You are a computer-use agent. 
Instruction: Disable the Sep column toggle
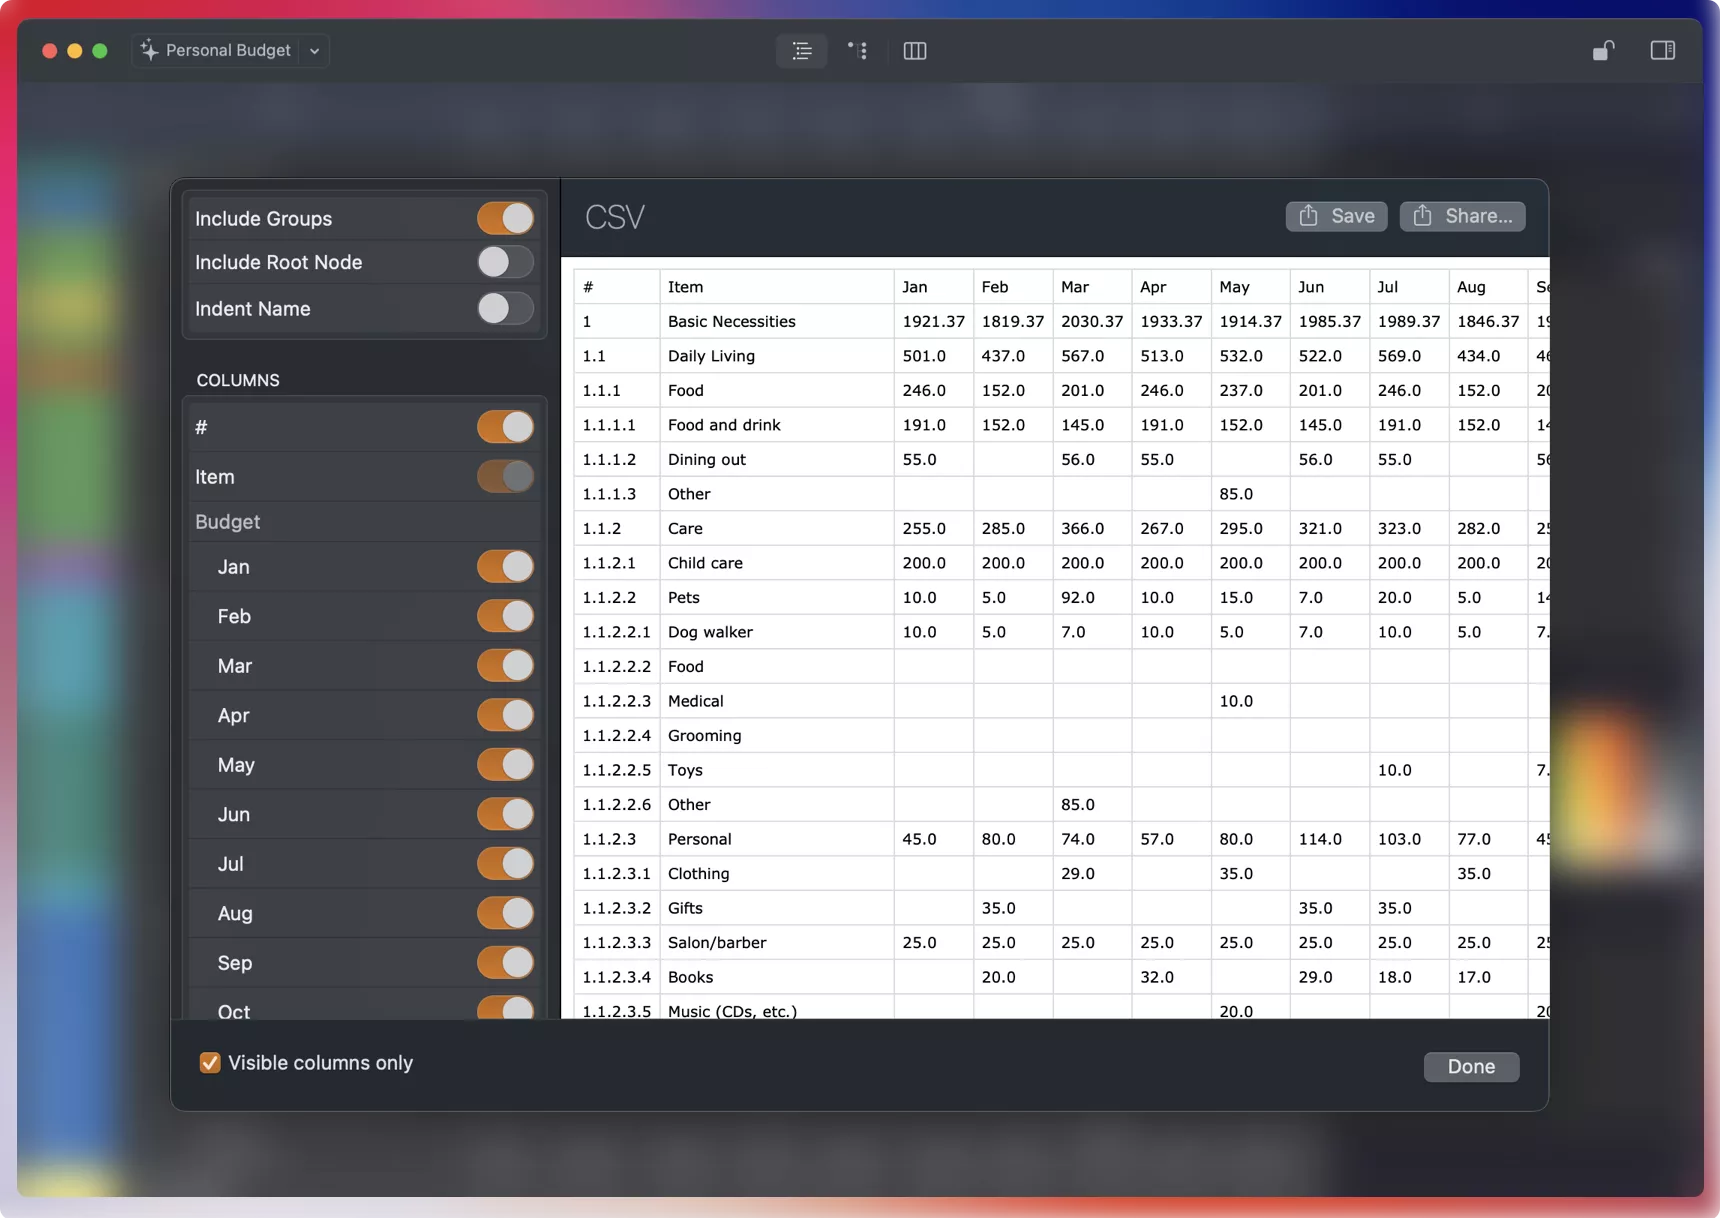click(x=505, y=962)
